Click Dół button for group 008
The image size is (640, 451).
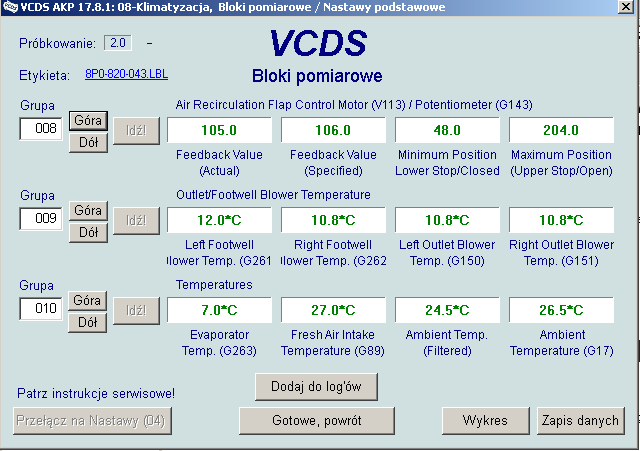[88, 142]
